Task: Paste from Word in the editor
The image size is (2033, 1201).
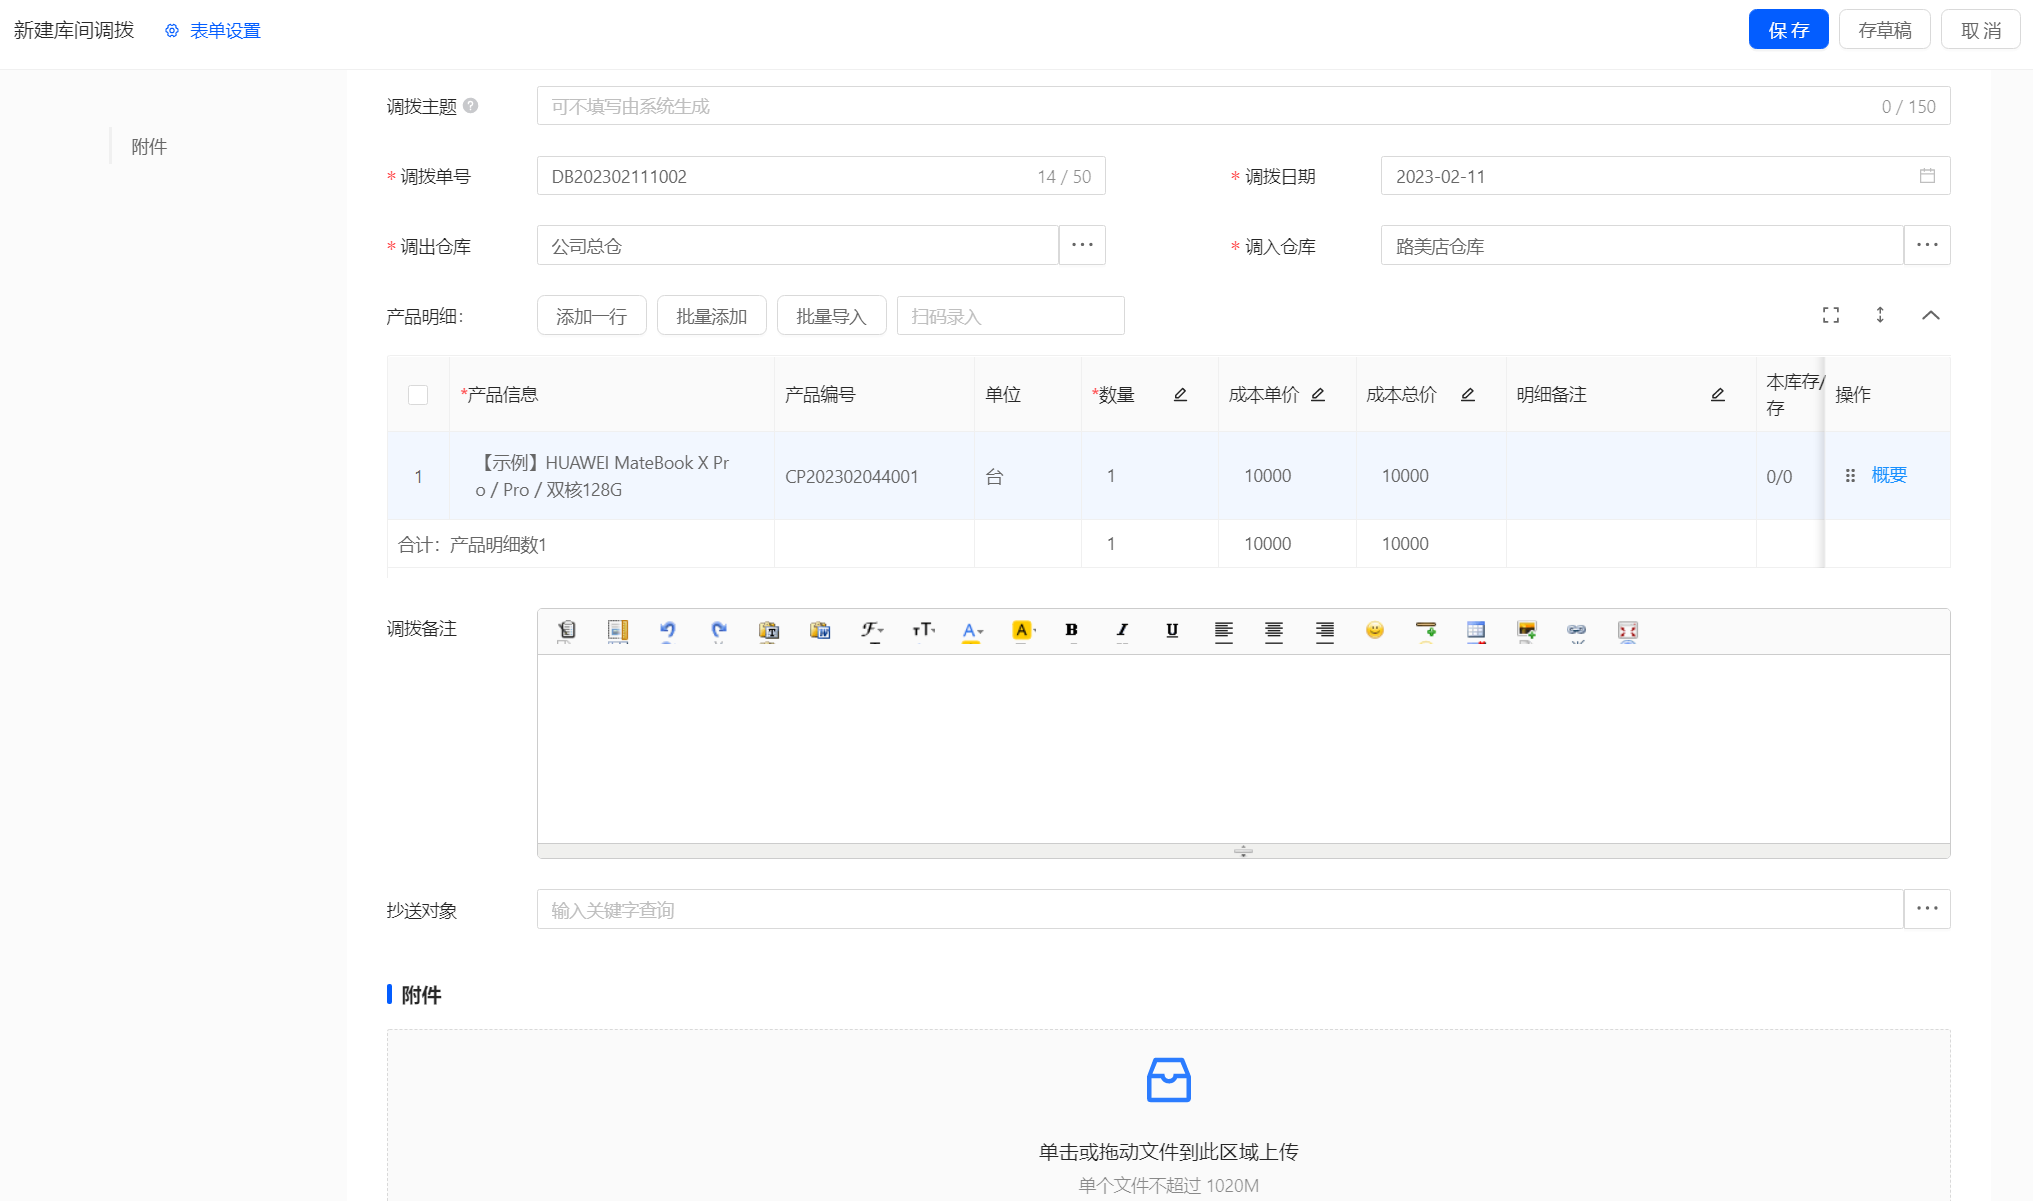Action: [x=820, y=631]
